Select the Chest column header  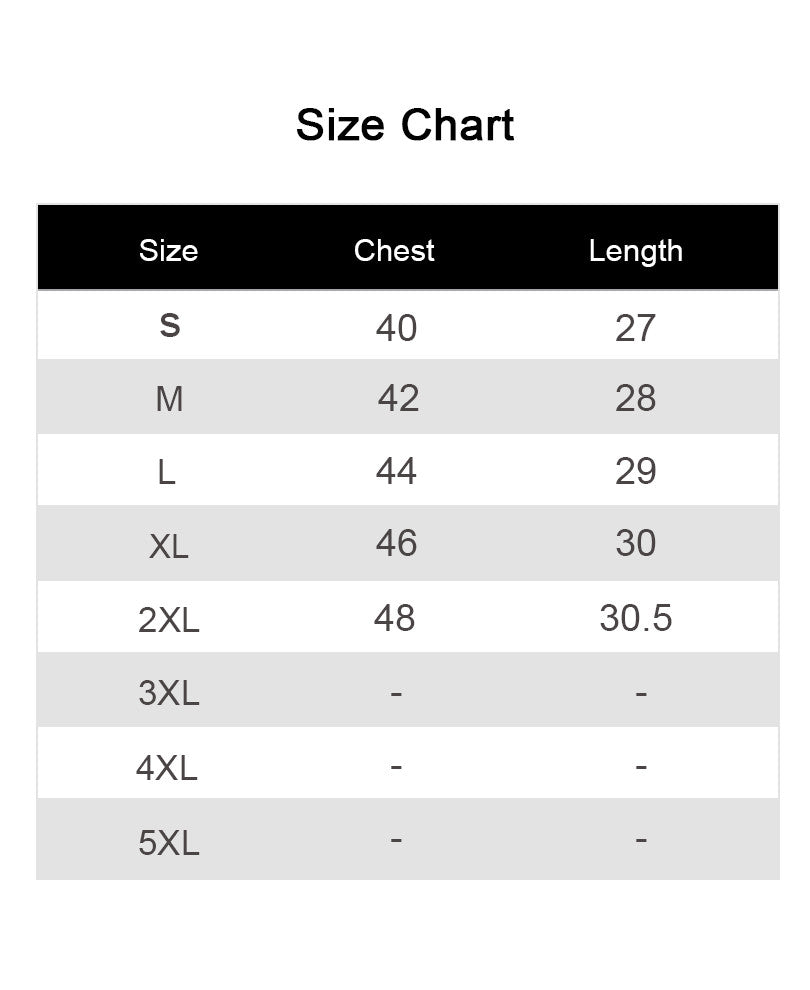click(394, 251)
